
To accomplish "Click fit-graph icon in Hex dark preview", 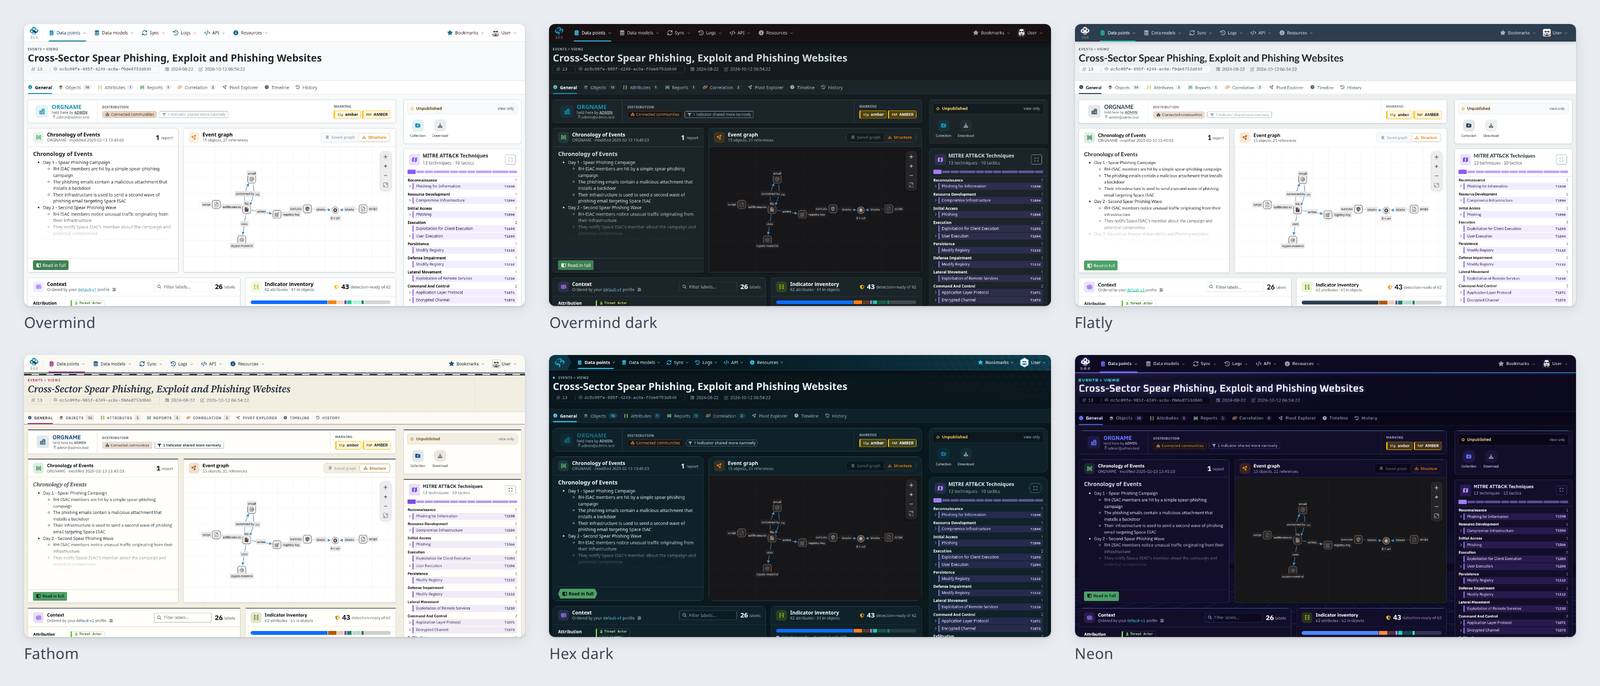I will 911,513.
